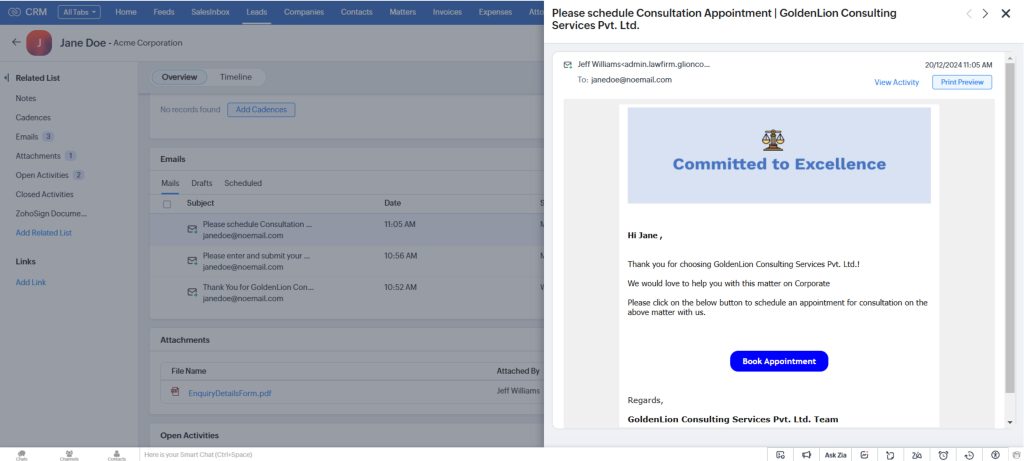Open the All Tabs dropdown
The width and height of the screenshot is (1024, 461).
pyautogui.click(x=79, y=12)
